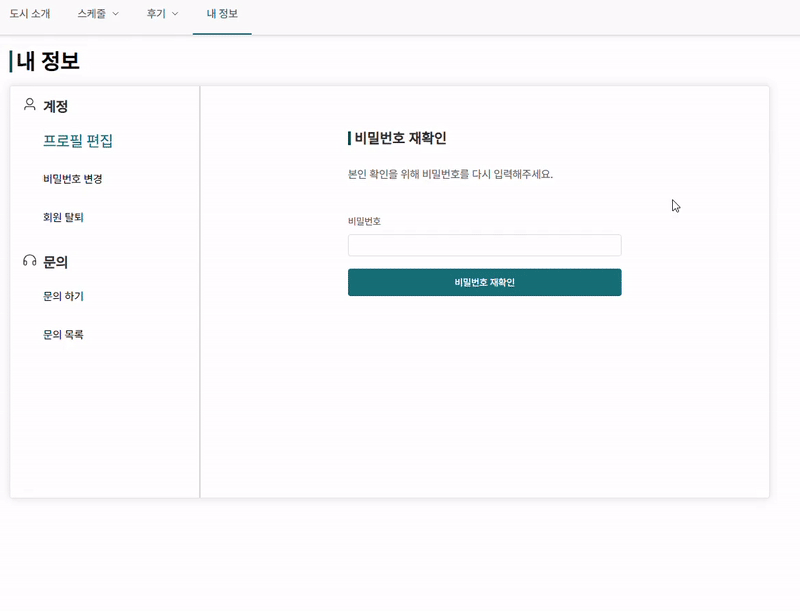Open the 스케줄 menu item
Screen dimensions: 800x611
[92, 14]
